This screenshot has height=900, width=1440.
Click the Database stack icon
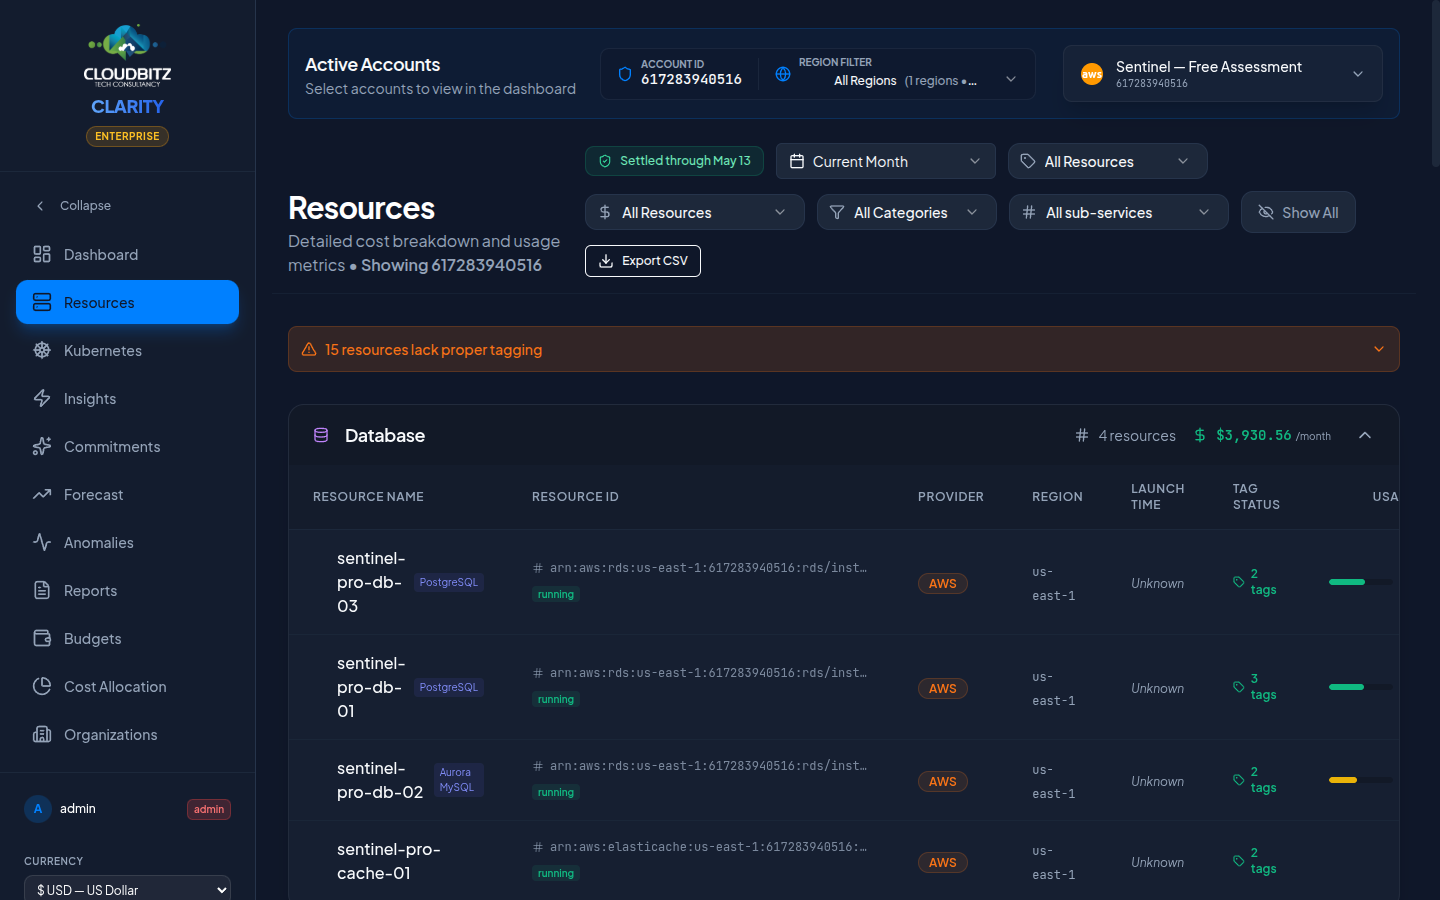321,435
